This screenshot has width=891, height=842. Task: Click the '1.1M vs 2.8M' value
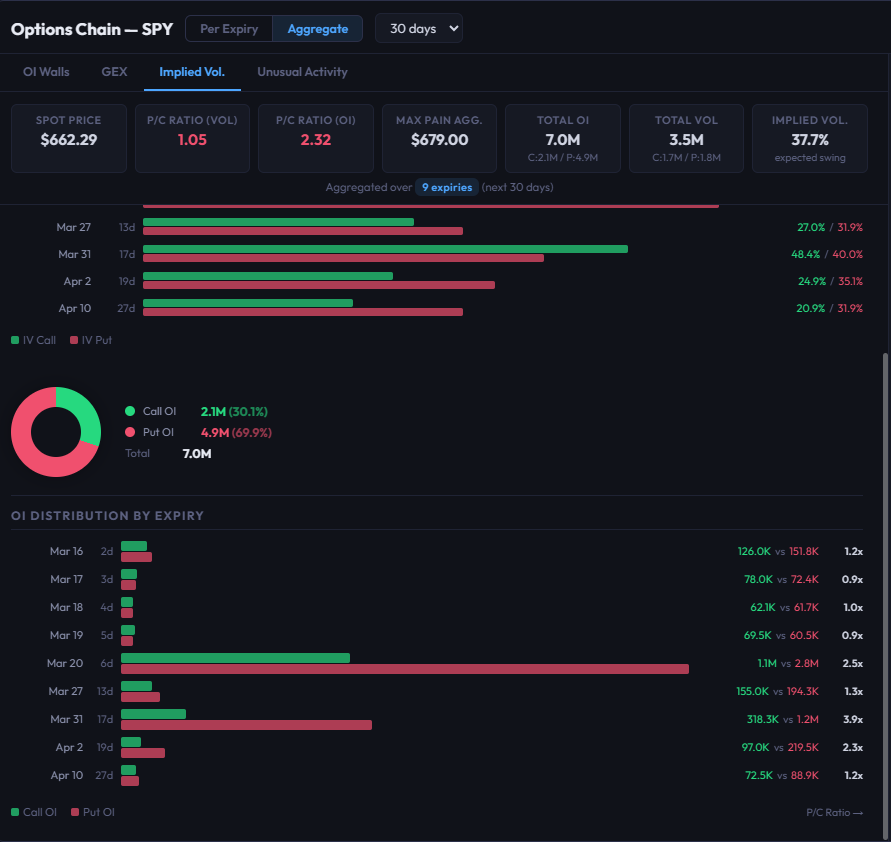click(x=788, y=664)
